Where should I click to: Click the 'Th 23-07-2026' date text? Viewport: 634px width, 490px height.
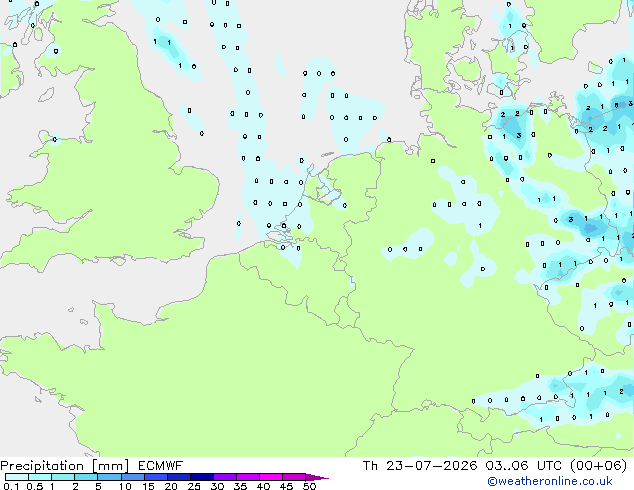tap(420, 466)
